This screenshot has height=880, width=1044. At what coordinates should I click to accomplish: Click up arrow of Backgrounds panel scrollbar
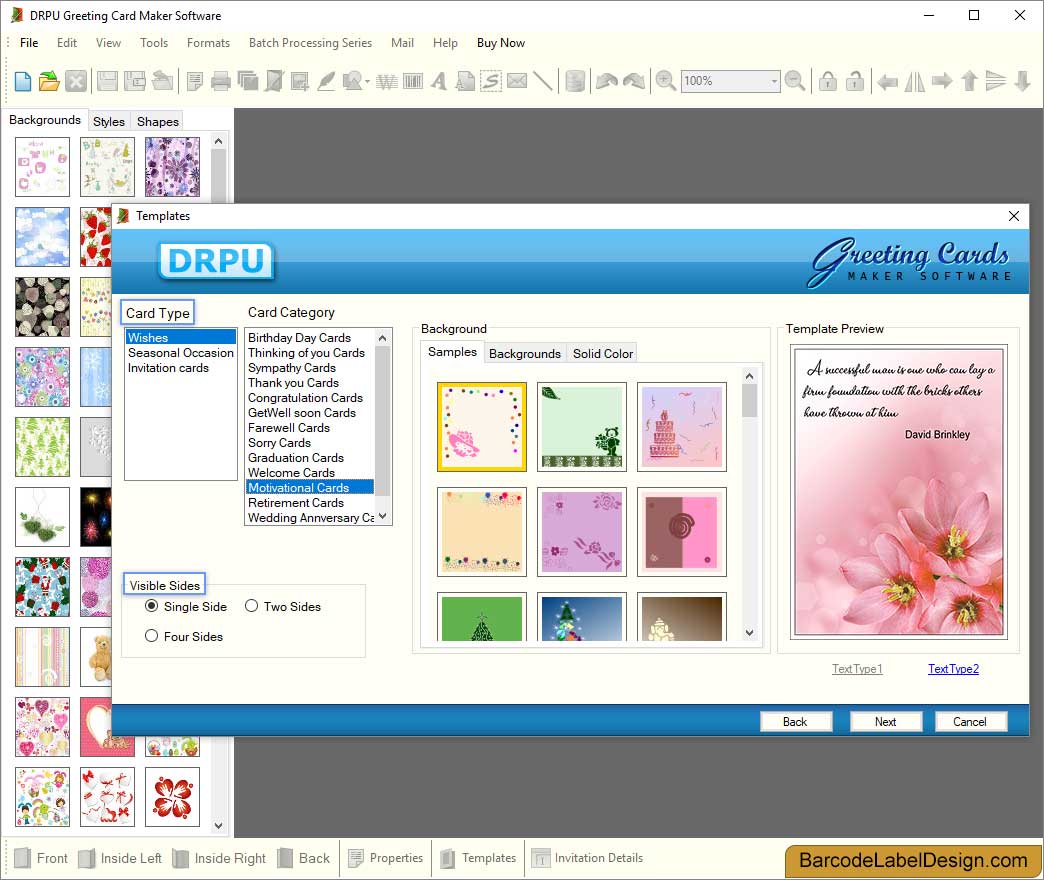pyautogui.click(x=218, y=141)
